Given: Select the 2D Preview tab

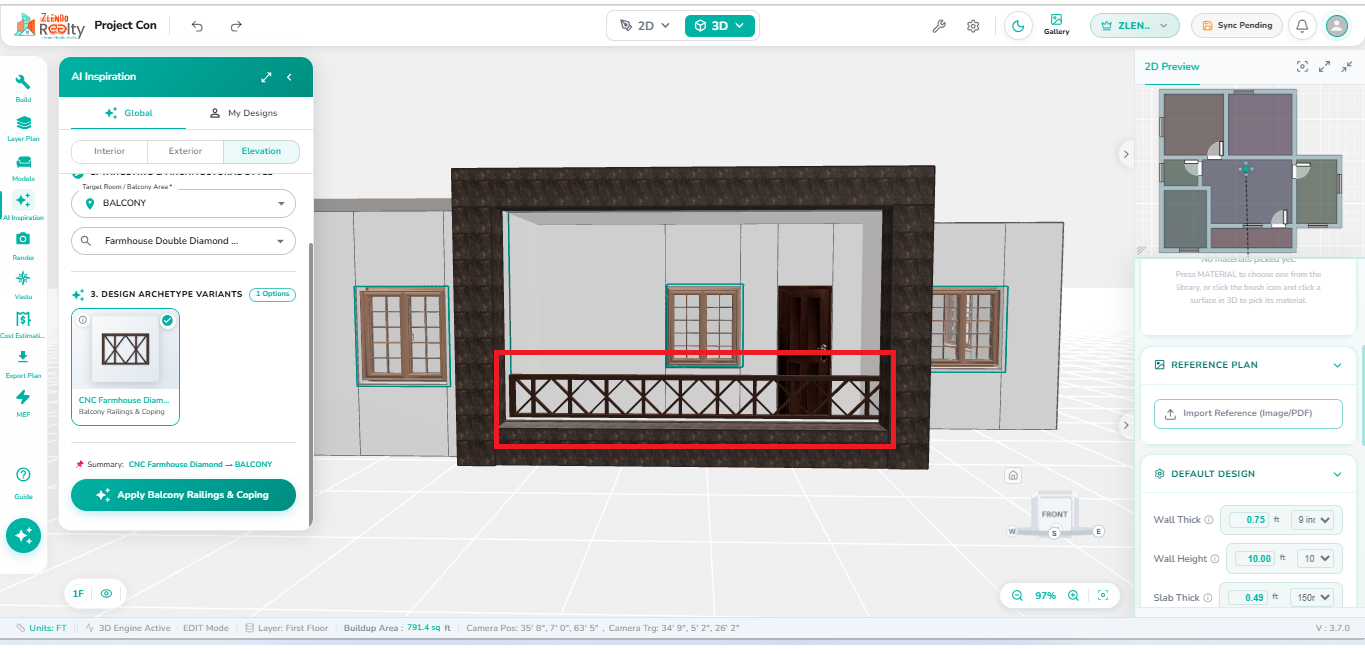Looking at the screenshot, I should (x=1172, y=67).
